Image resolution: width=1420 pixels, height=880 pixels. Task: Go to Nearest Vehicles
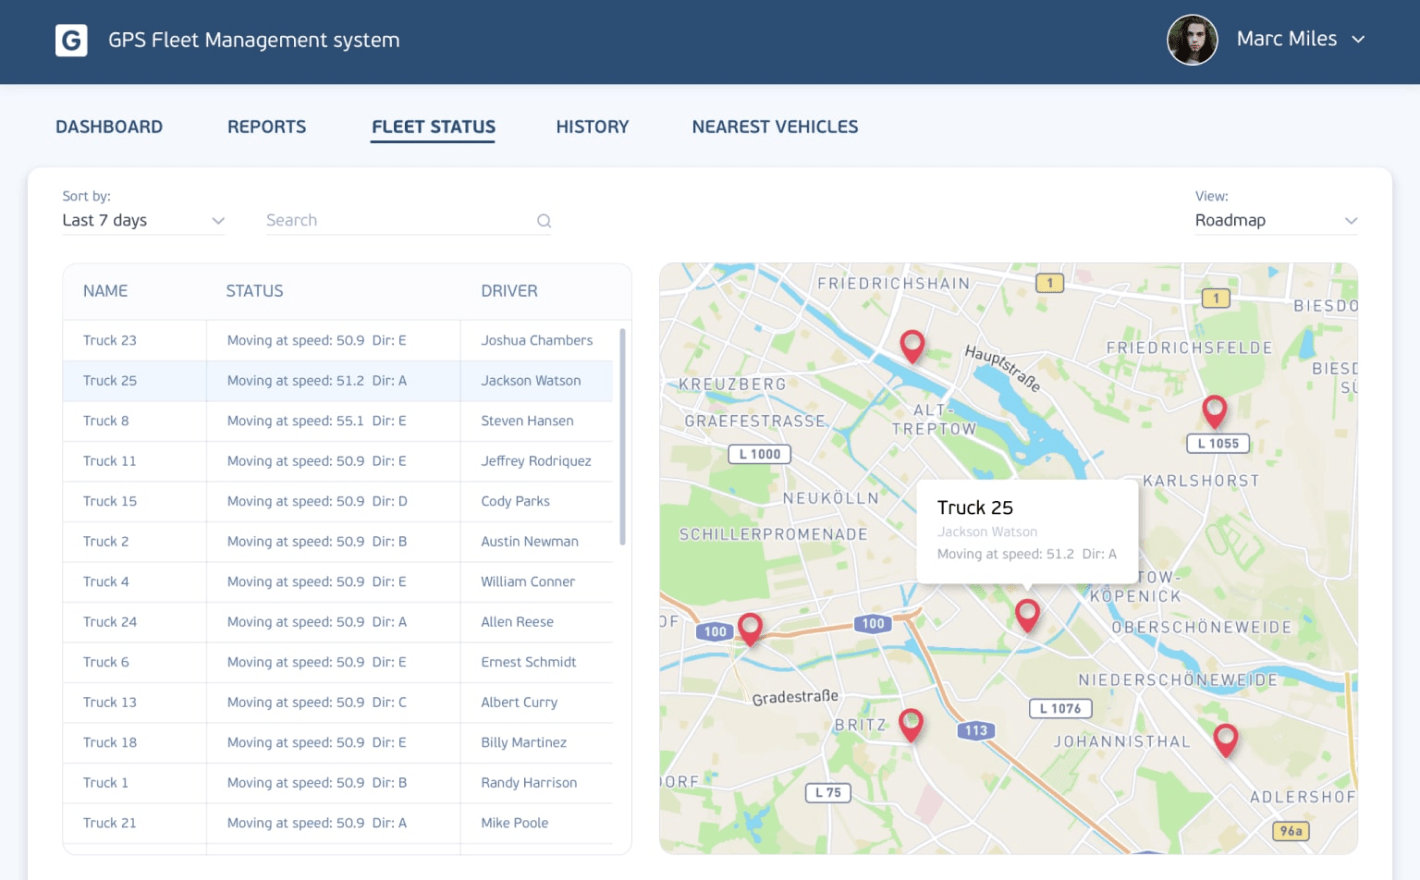[775, 126]
